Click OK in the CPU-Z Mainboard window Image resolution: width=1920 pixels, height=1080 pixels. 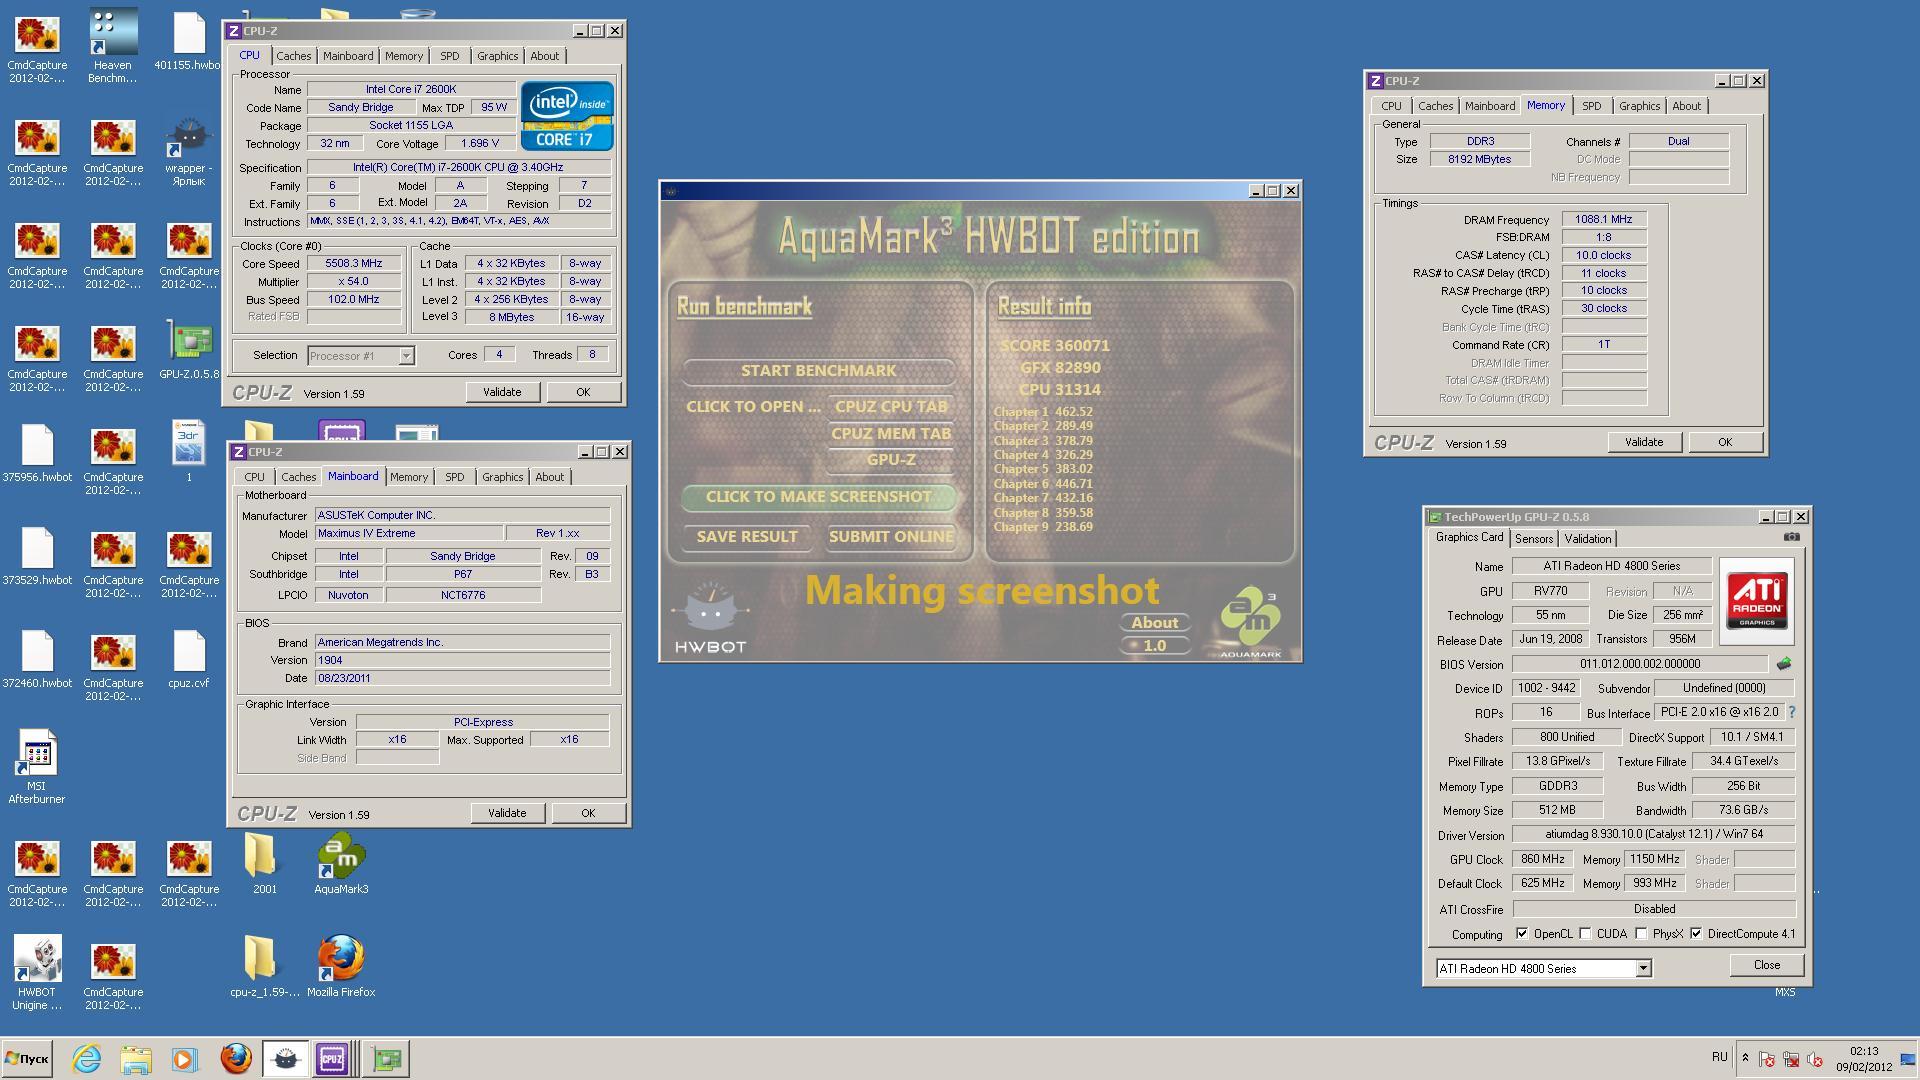click(587, 813)
